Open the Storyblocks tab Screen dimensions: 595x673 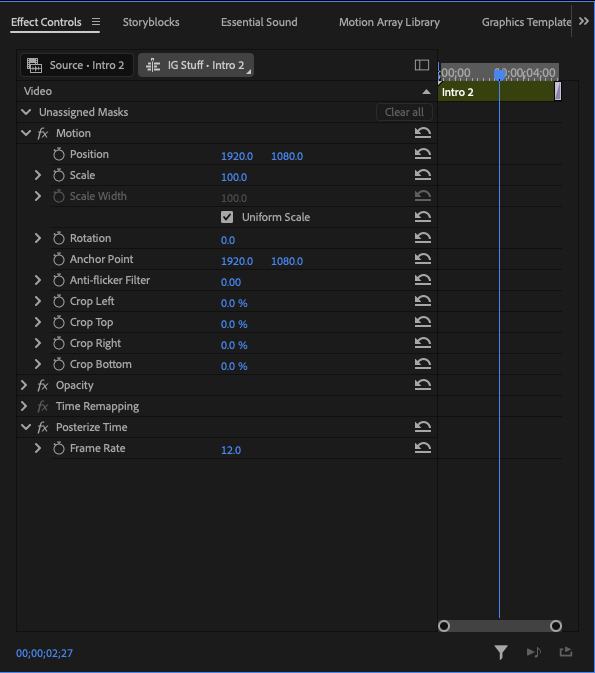pyautogui.click(x=151, y=22)
